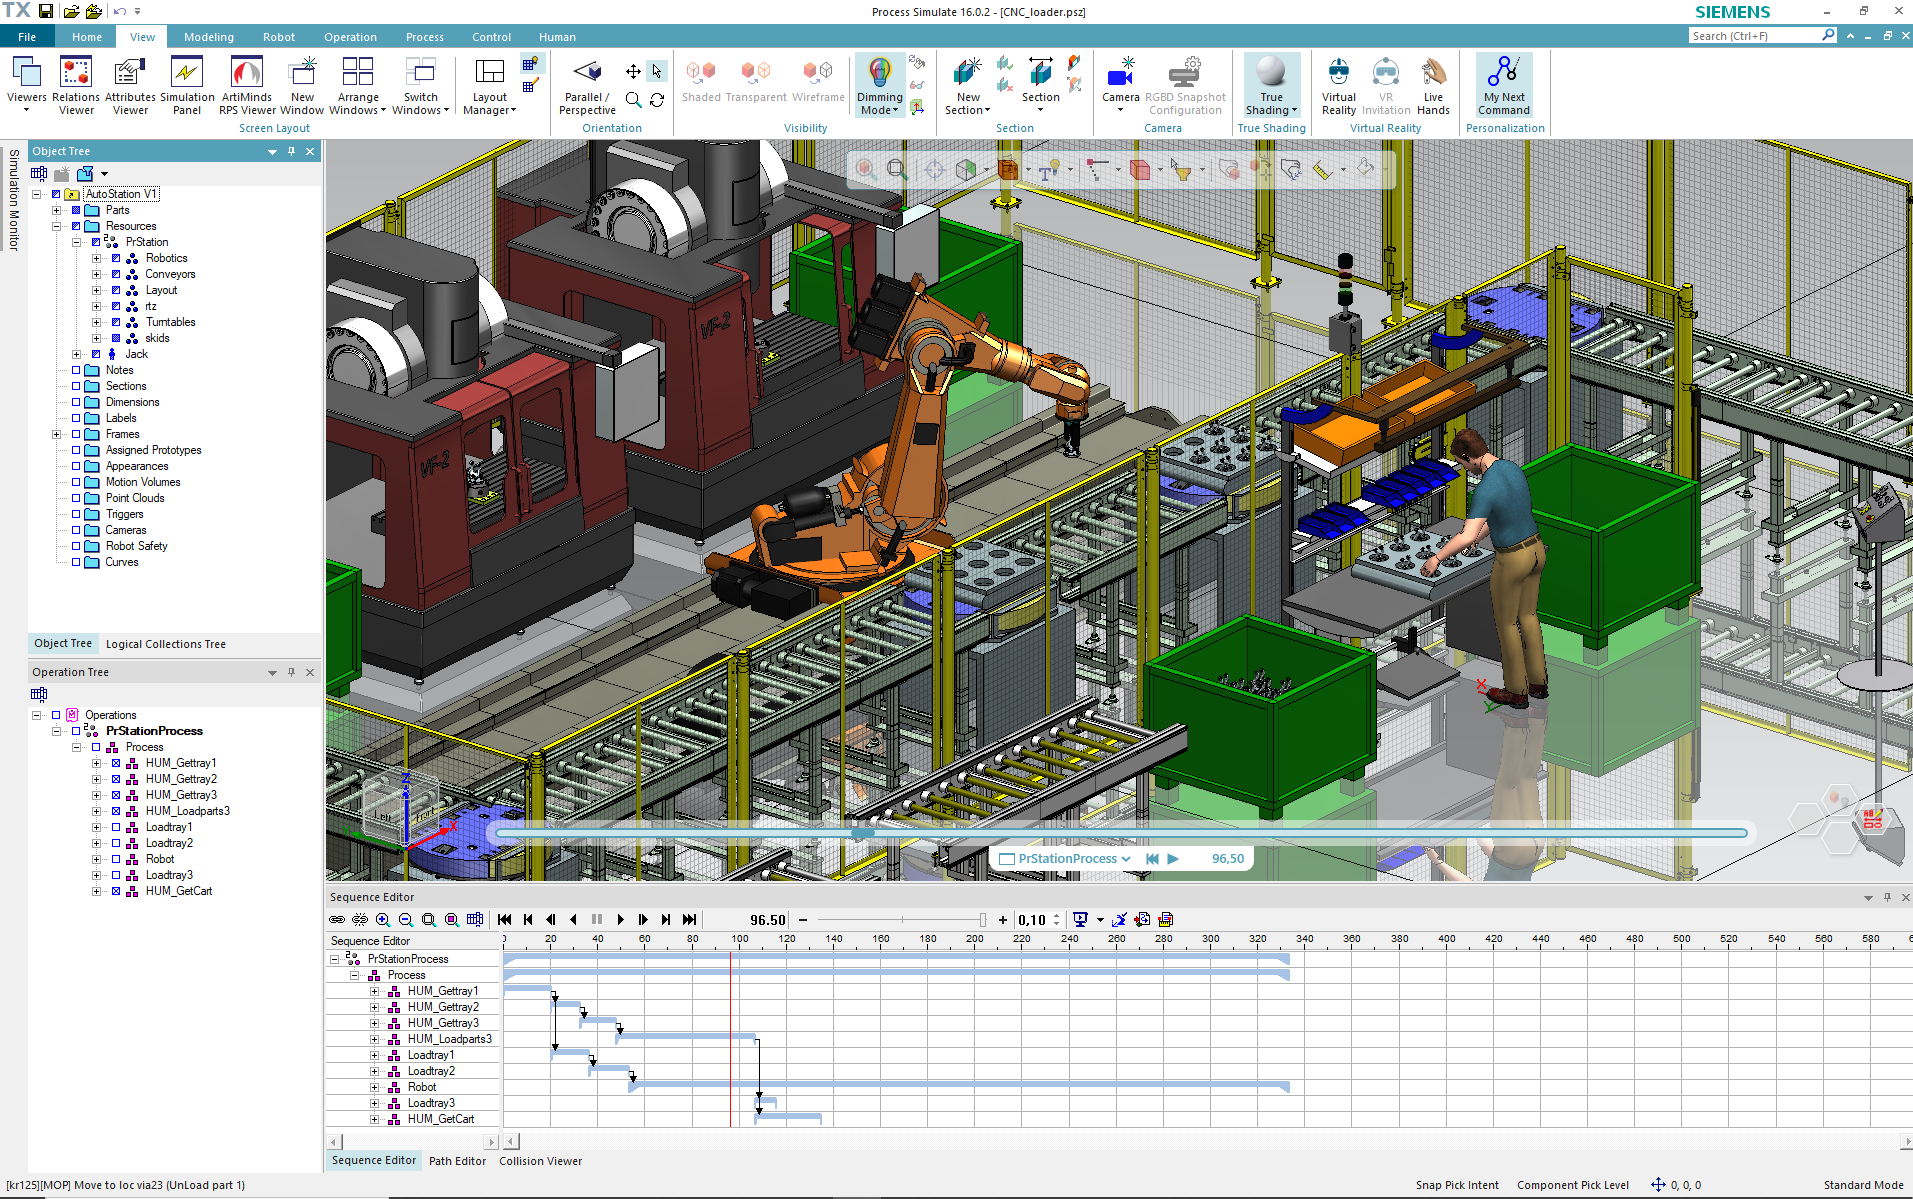Toggle Conveyors visibility checkbox in Object Tree
Viewport: 1913px width, 1199px height.
(x=116, y=274)
